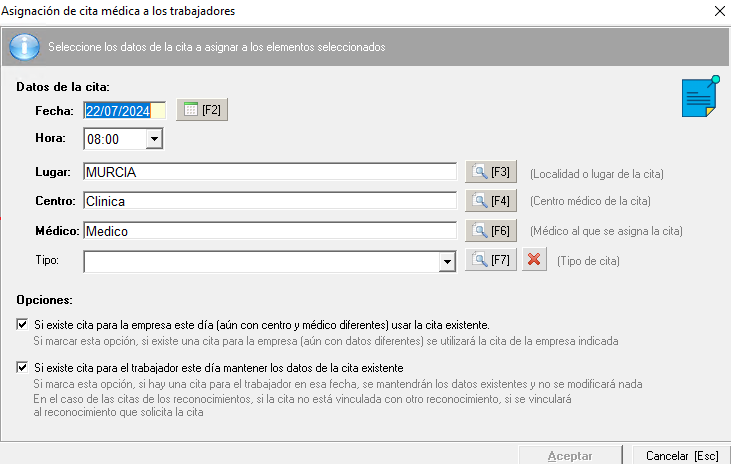Click the Médico field containing Medico
This screenshot has width=731, height=464.
(x=270, y=231)
